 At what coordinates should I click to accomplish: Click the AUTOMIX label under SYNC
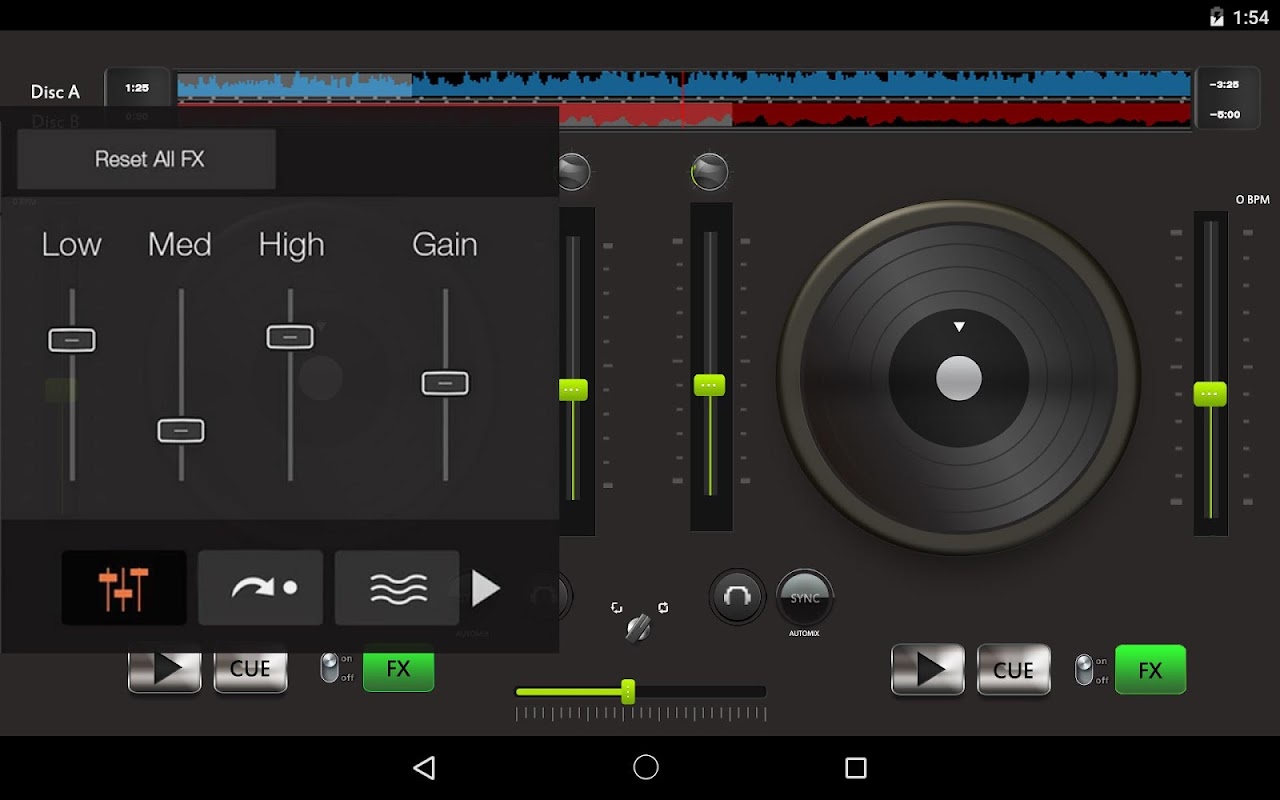click(804, 634)
